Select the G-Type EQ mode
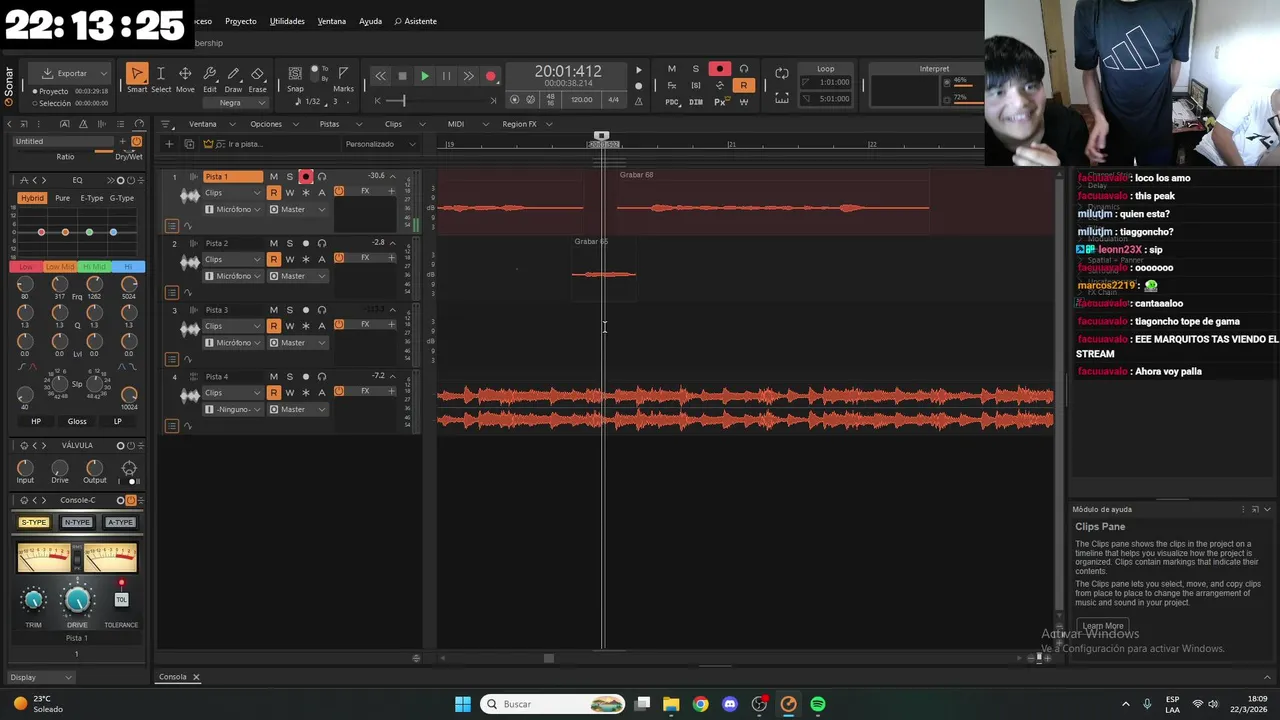The width and height of the screenshot is (1280, 720). pos(122,198)
